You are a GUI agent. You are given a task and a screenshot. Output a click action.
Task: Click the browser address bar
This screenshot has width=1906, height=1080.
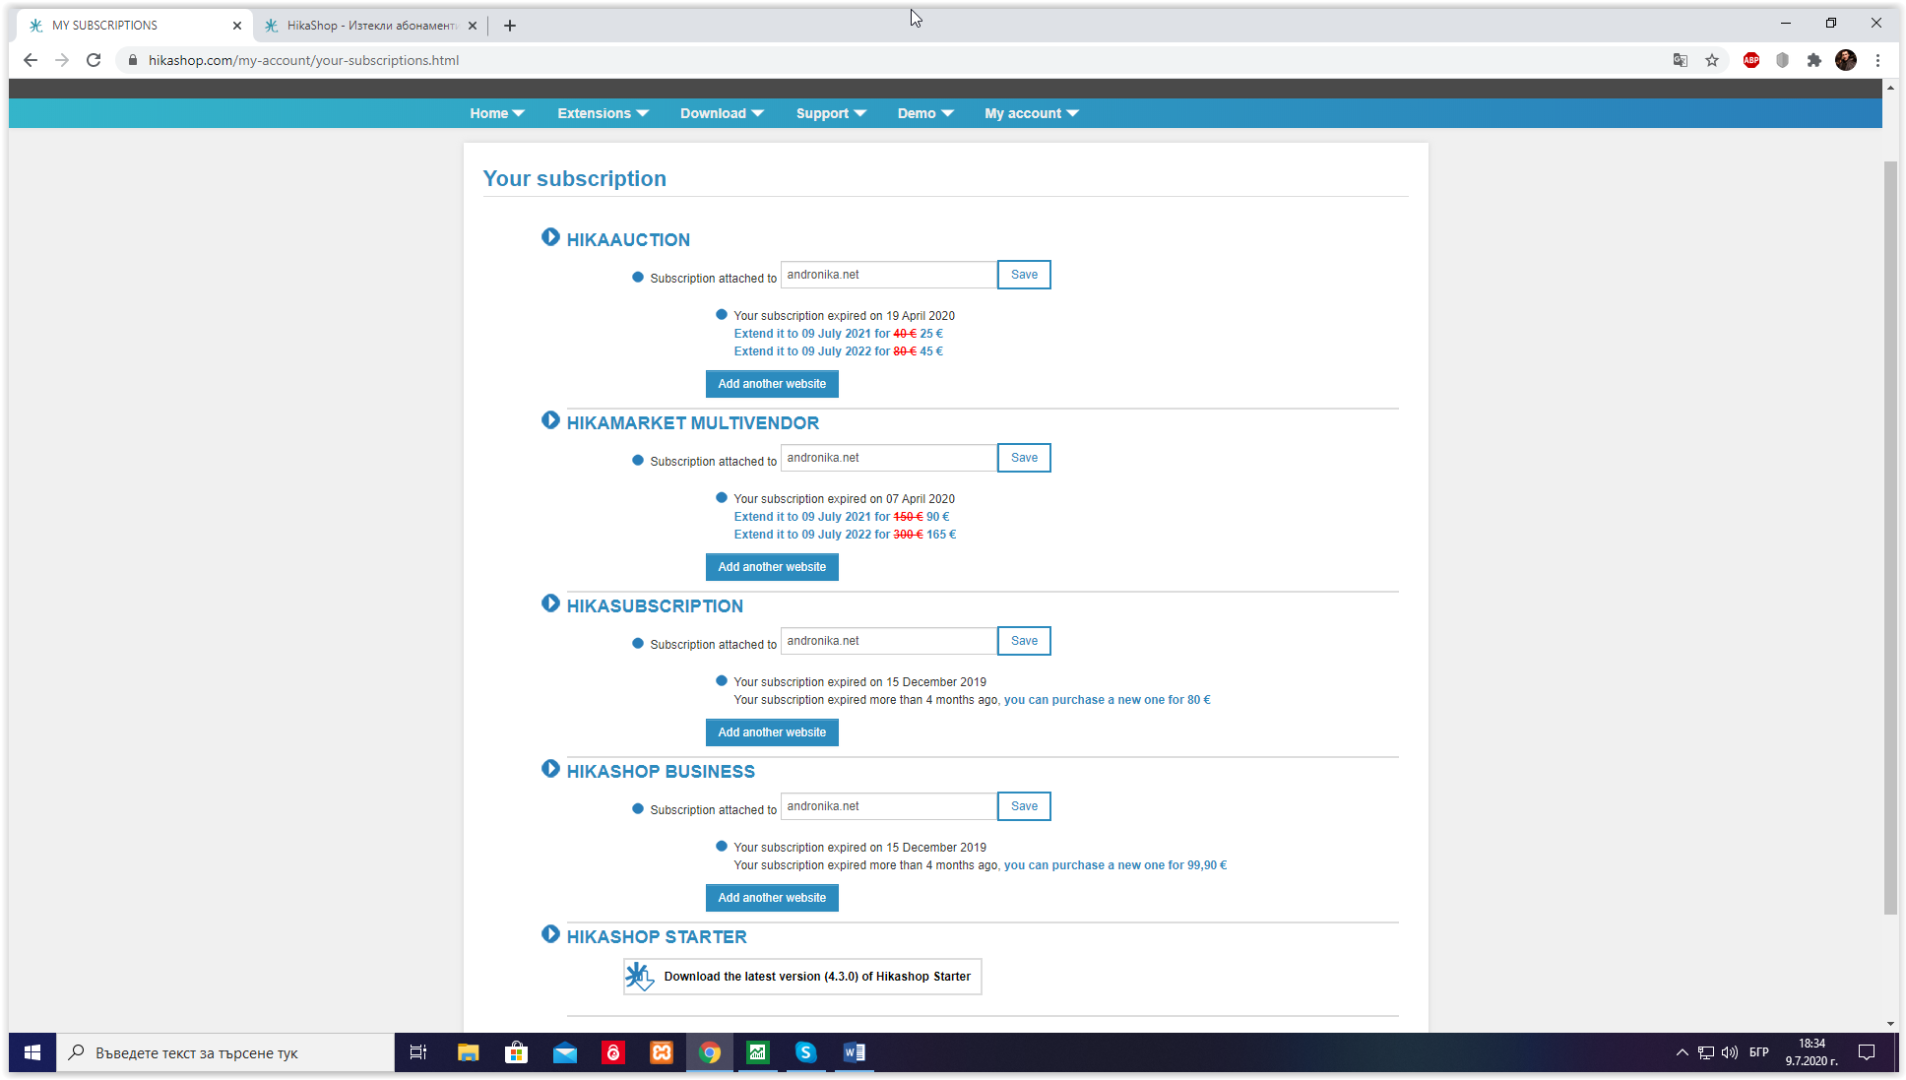click(890, 60)
